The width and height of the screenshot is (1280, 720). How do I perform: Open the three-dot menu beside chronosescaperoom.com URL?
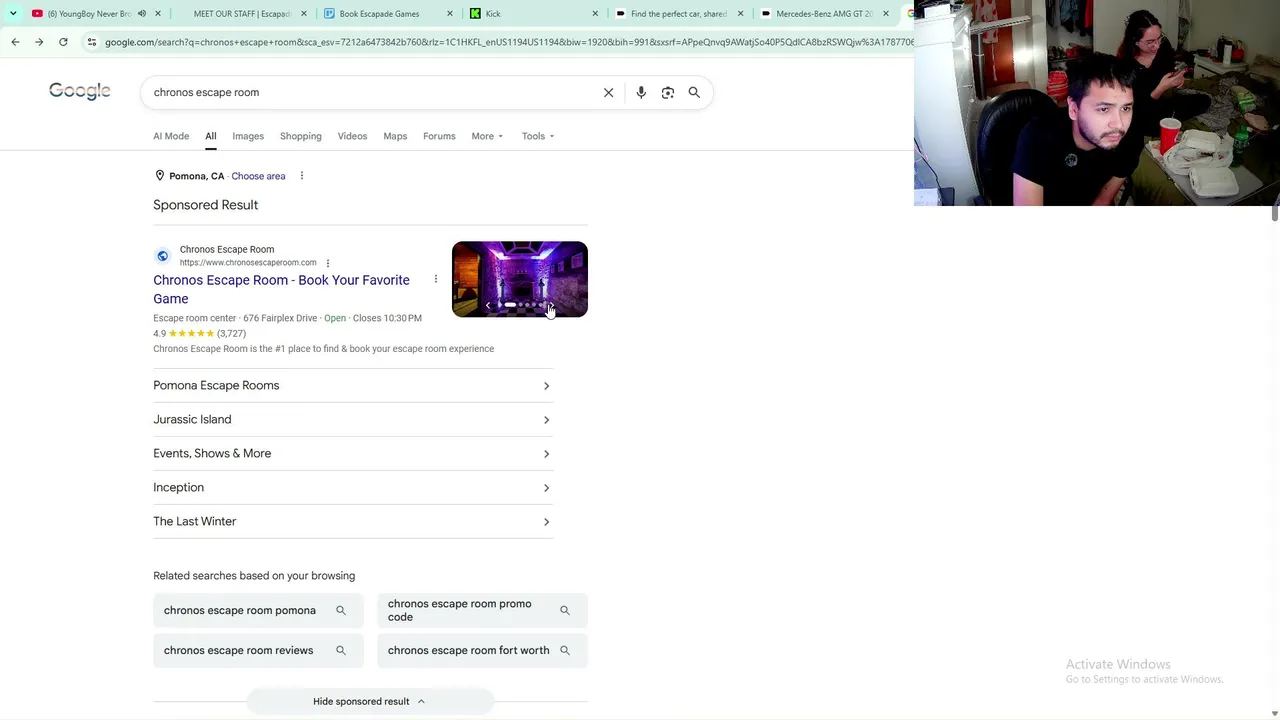click(x=328, y=263)
